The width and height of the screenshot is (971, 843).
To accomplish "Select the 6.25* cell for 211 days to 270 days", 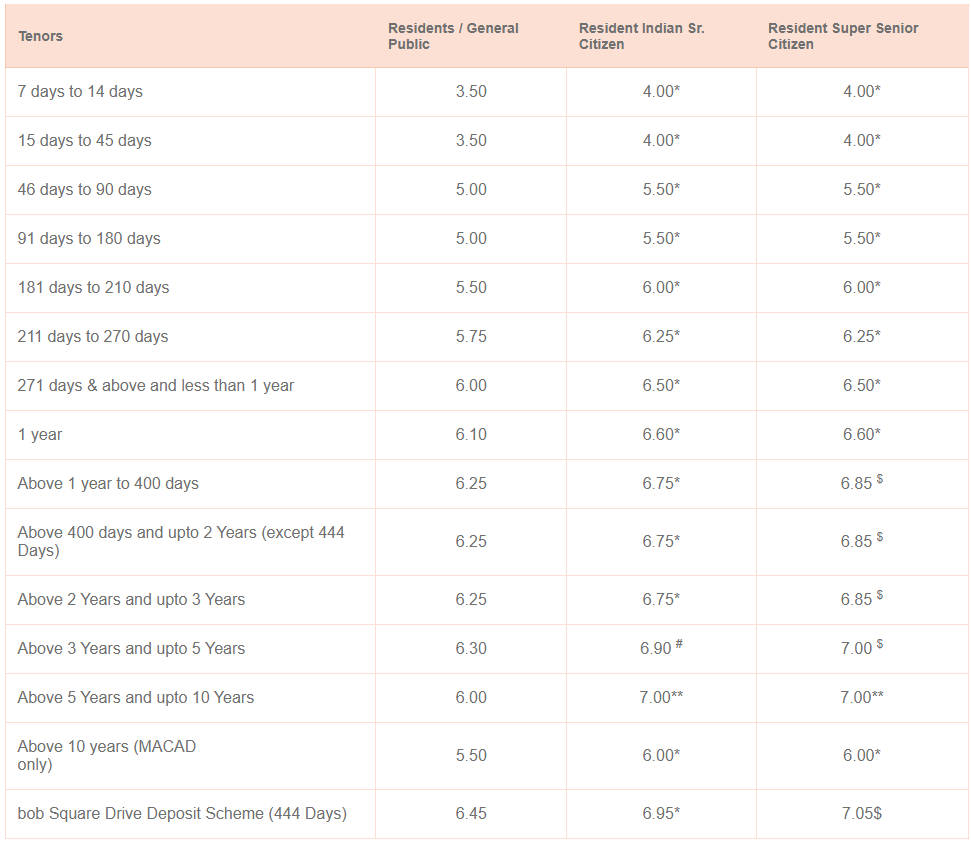I will 662,336.
